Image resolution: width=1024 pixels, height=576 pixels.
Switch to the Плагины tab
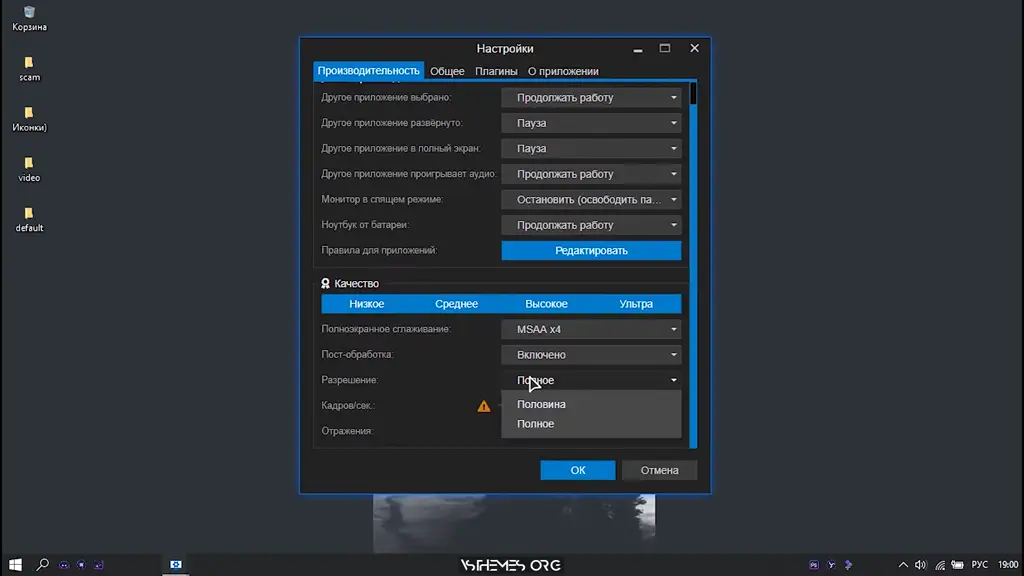(496, 71)
